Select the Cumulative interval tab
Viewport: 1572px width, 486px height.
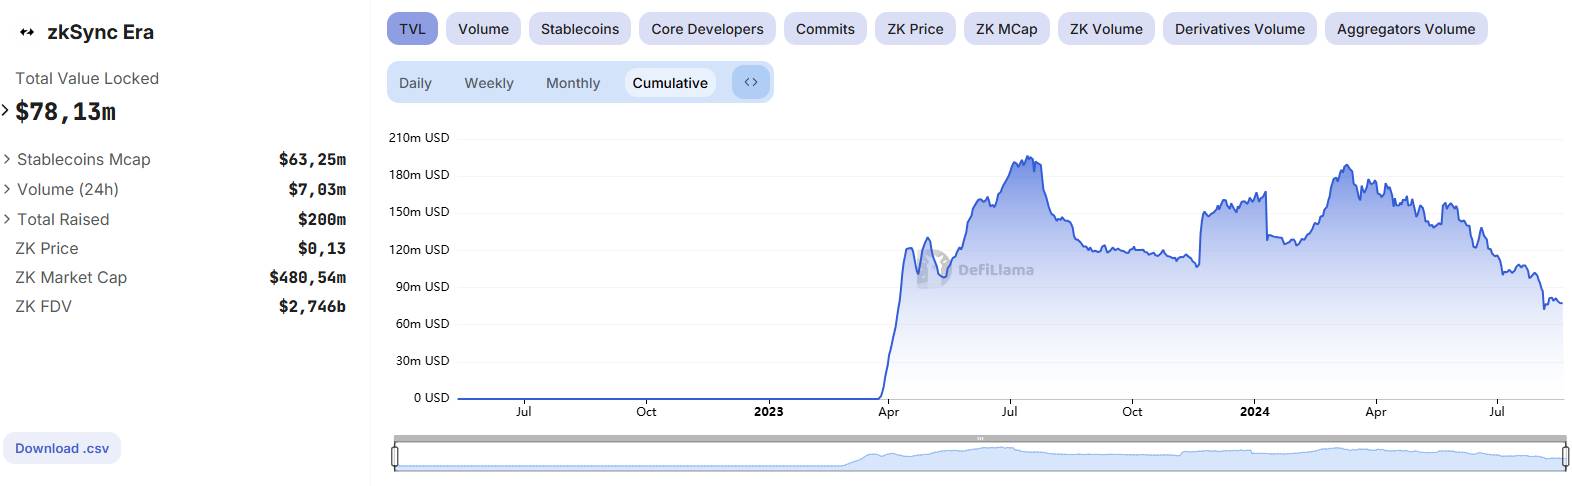[670, 83]
